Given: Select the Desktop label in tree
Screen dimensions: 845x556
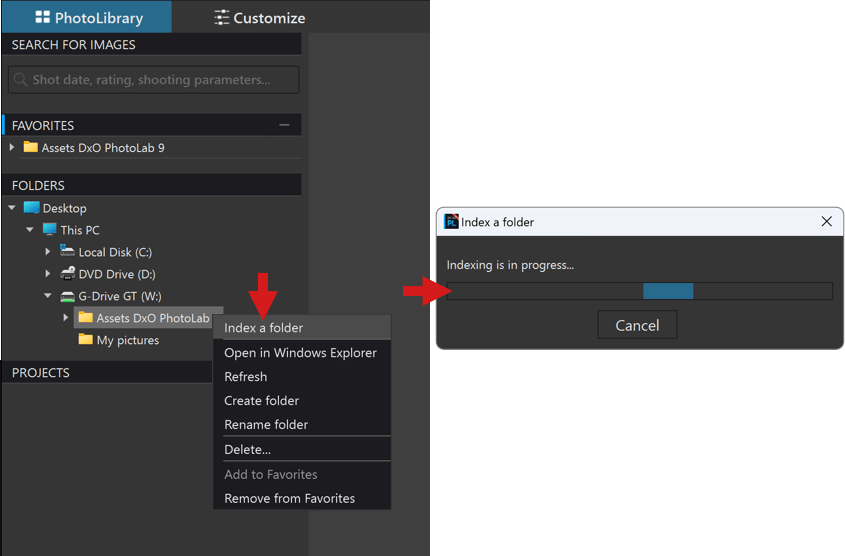Looking at the screenshot, I should pos(65,208).
